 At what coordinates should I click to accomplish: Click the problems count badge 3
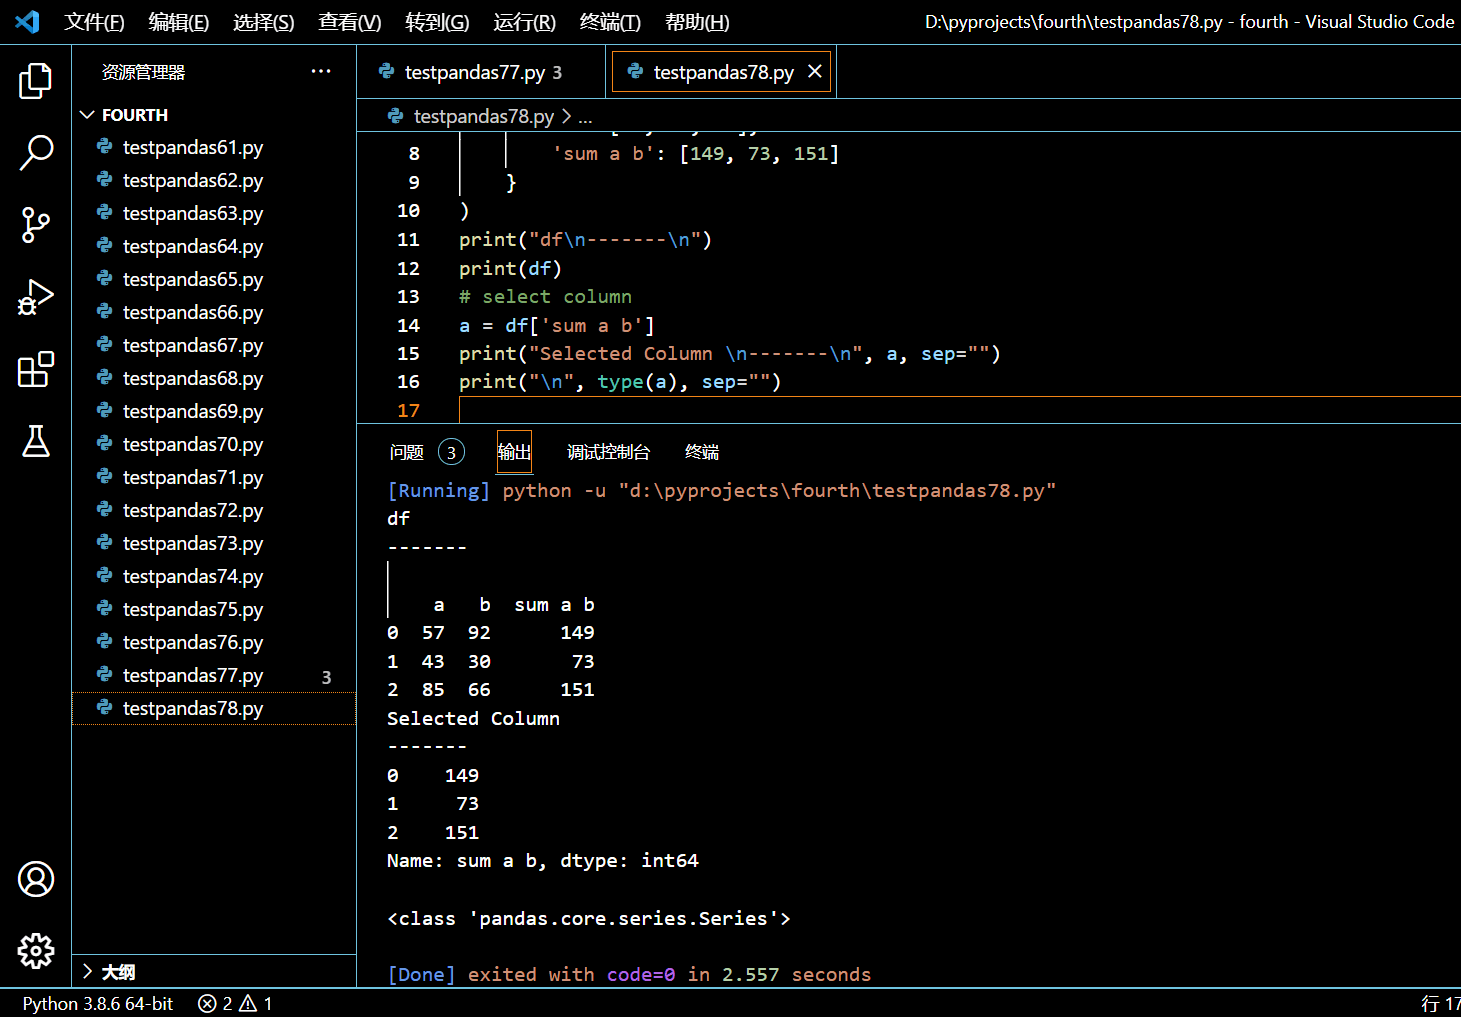451,452
